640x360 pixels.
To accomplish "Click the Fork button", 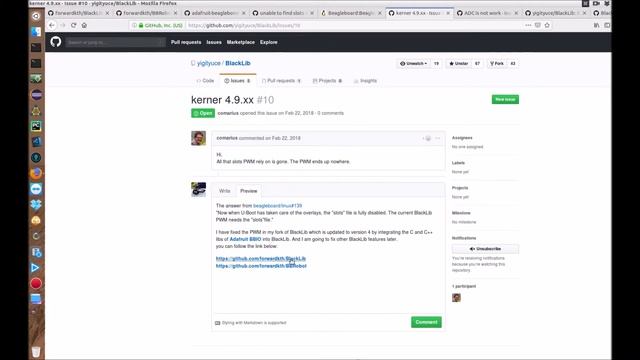I will pos(497,64).
